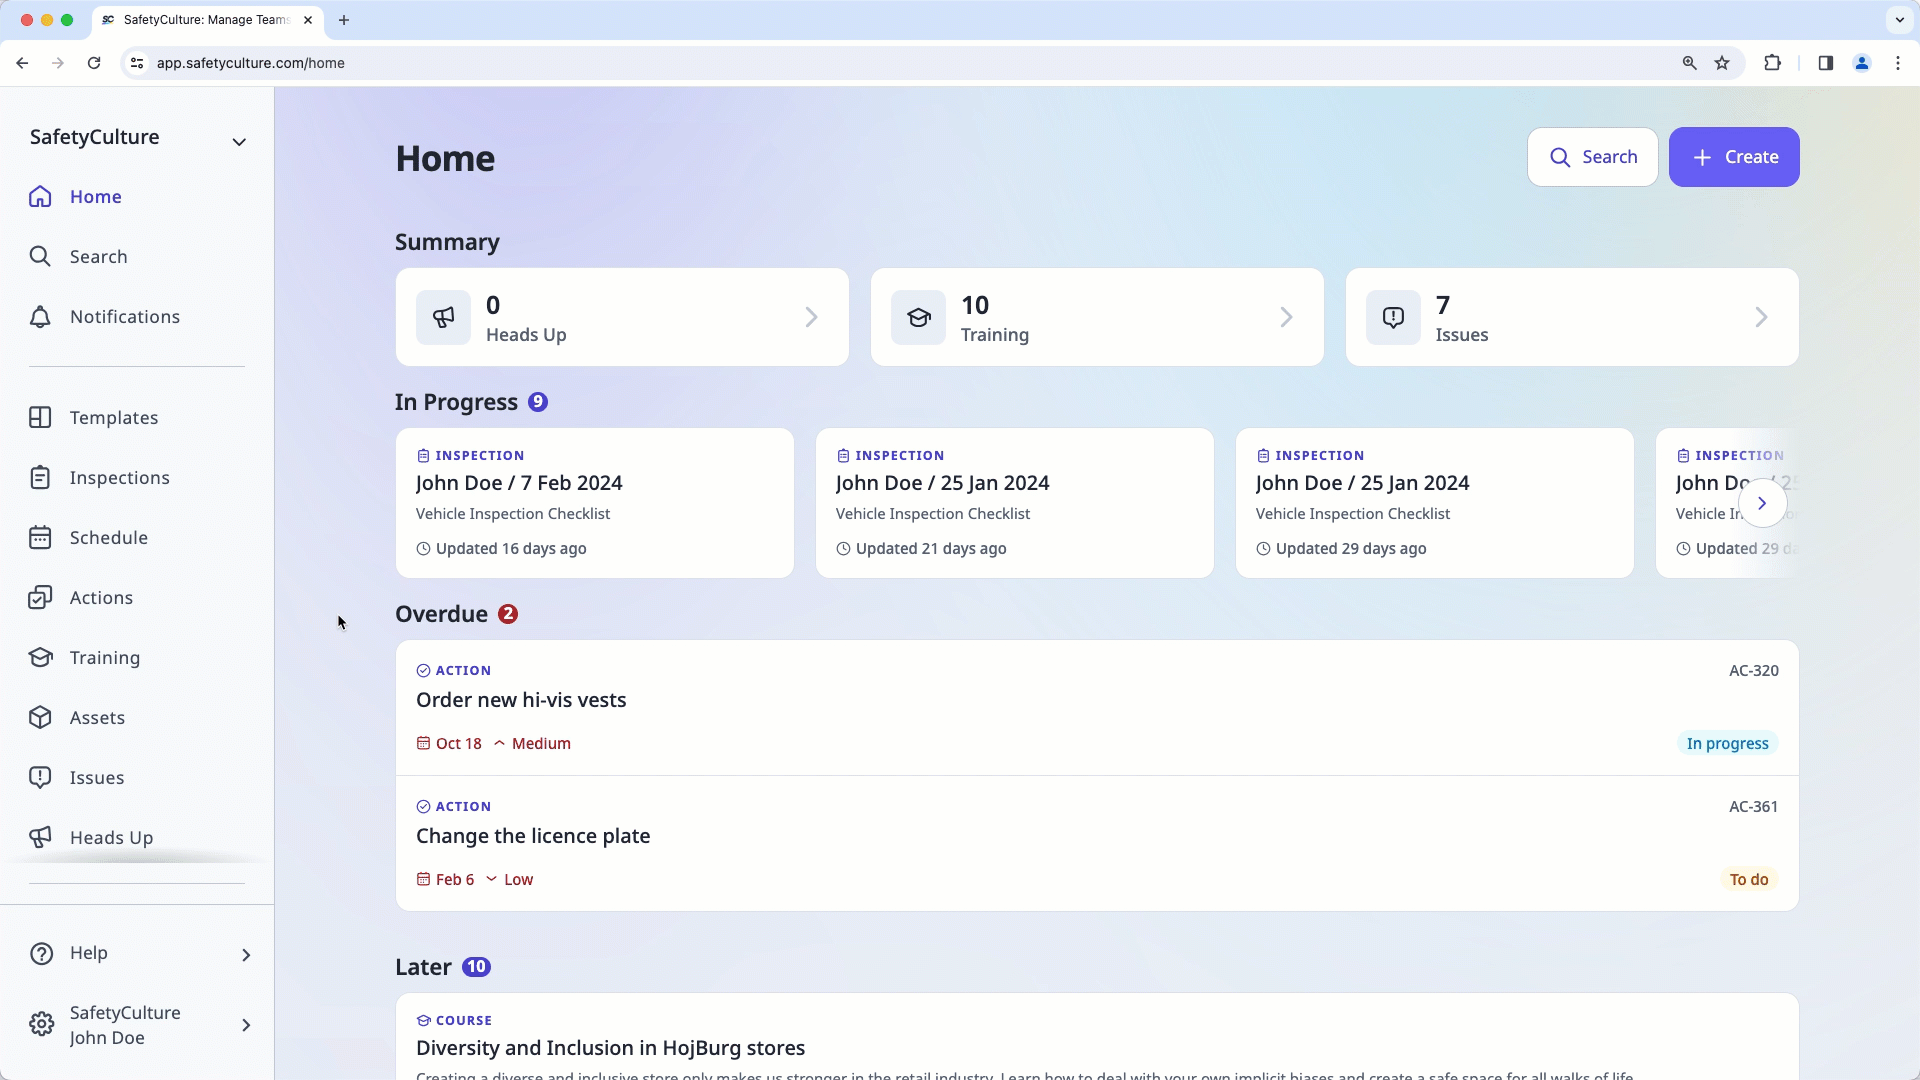Viewport: 1920px width, 1080px height.
Task: Click the Assets cube icon
Action: pyautogui.click(x=40, y=718)
